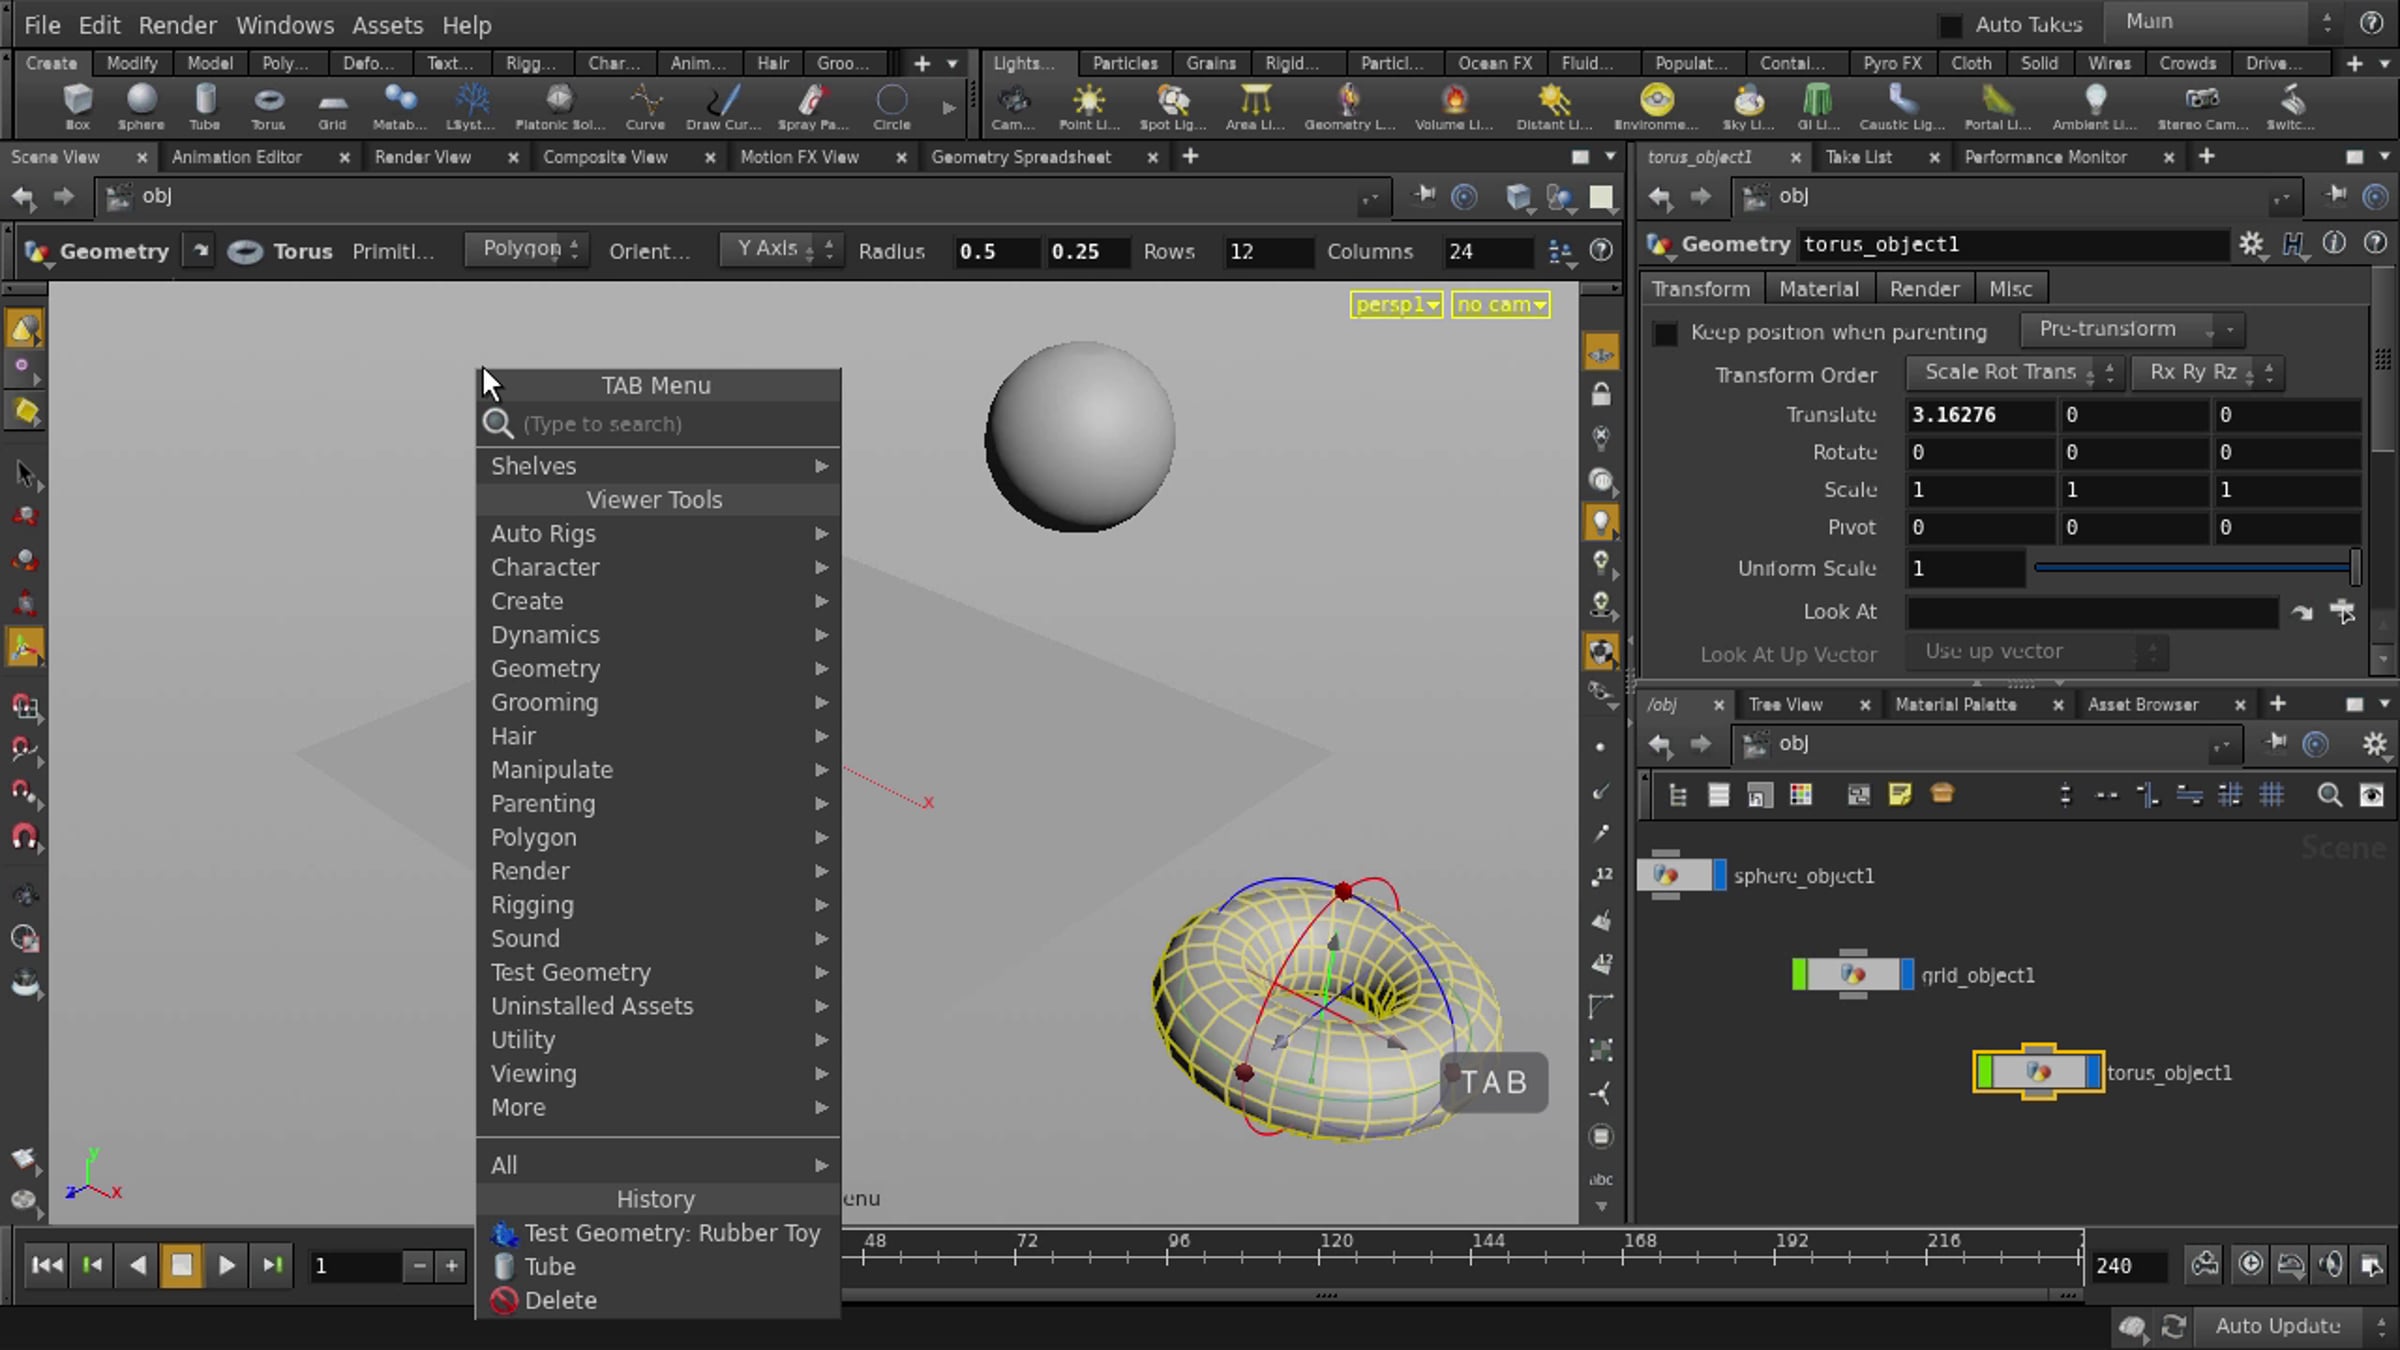
Task: Add a Spot Light
Action: [x=1173, y=107]
